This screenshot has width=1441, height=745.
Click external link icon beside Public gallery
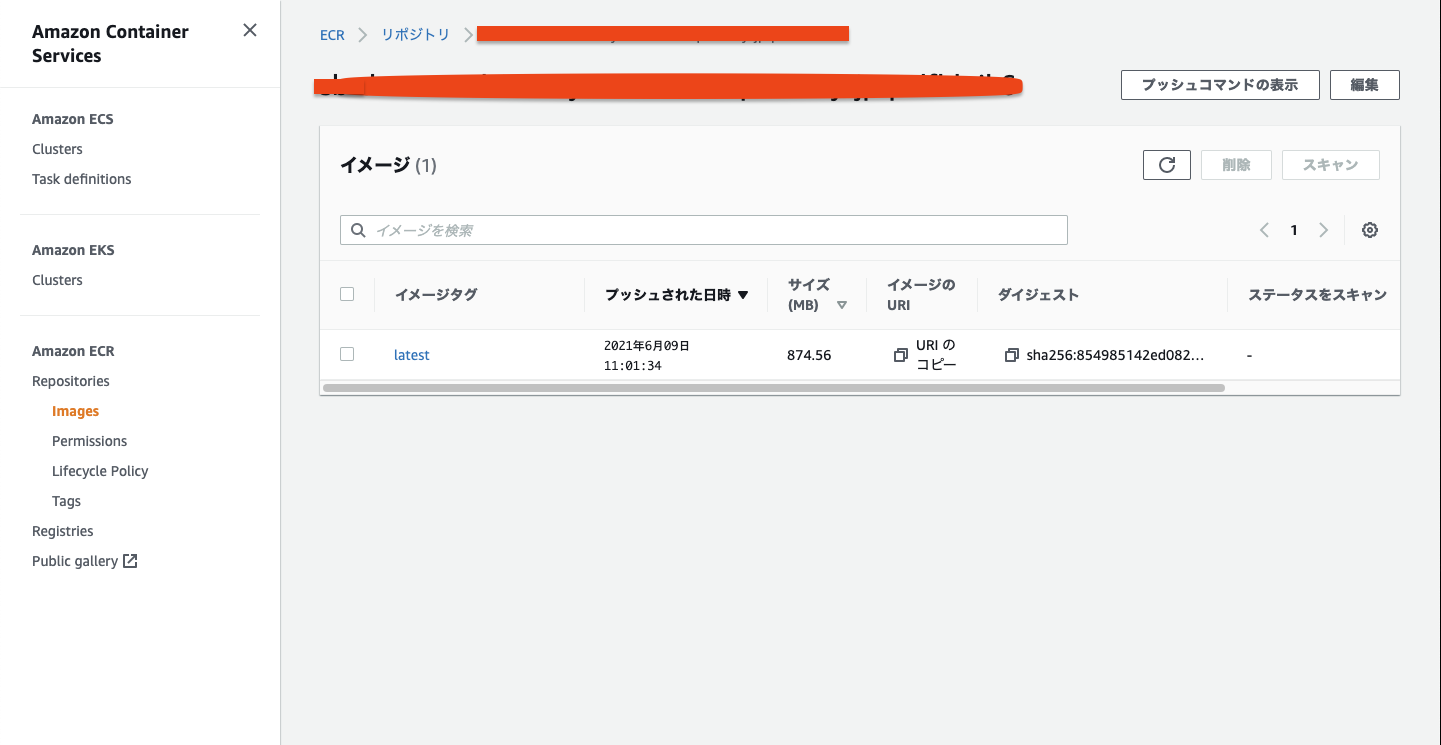(130, 561)
